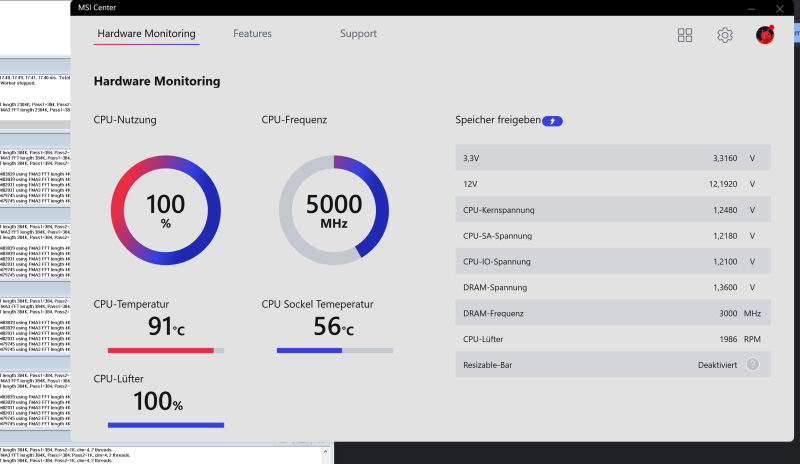
Task: Select the 12V voltage row
Action: point(613,184)
